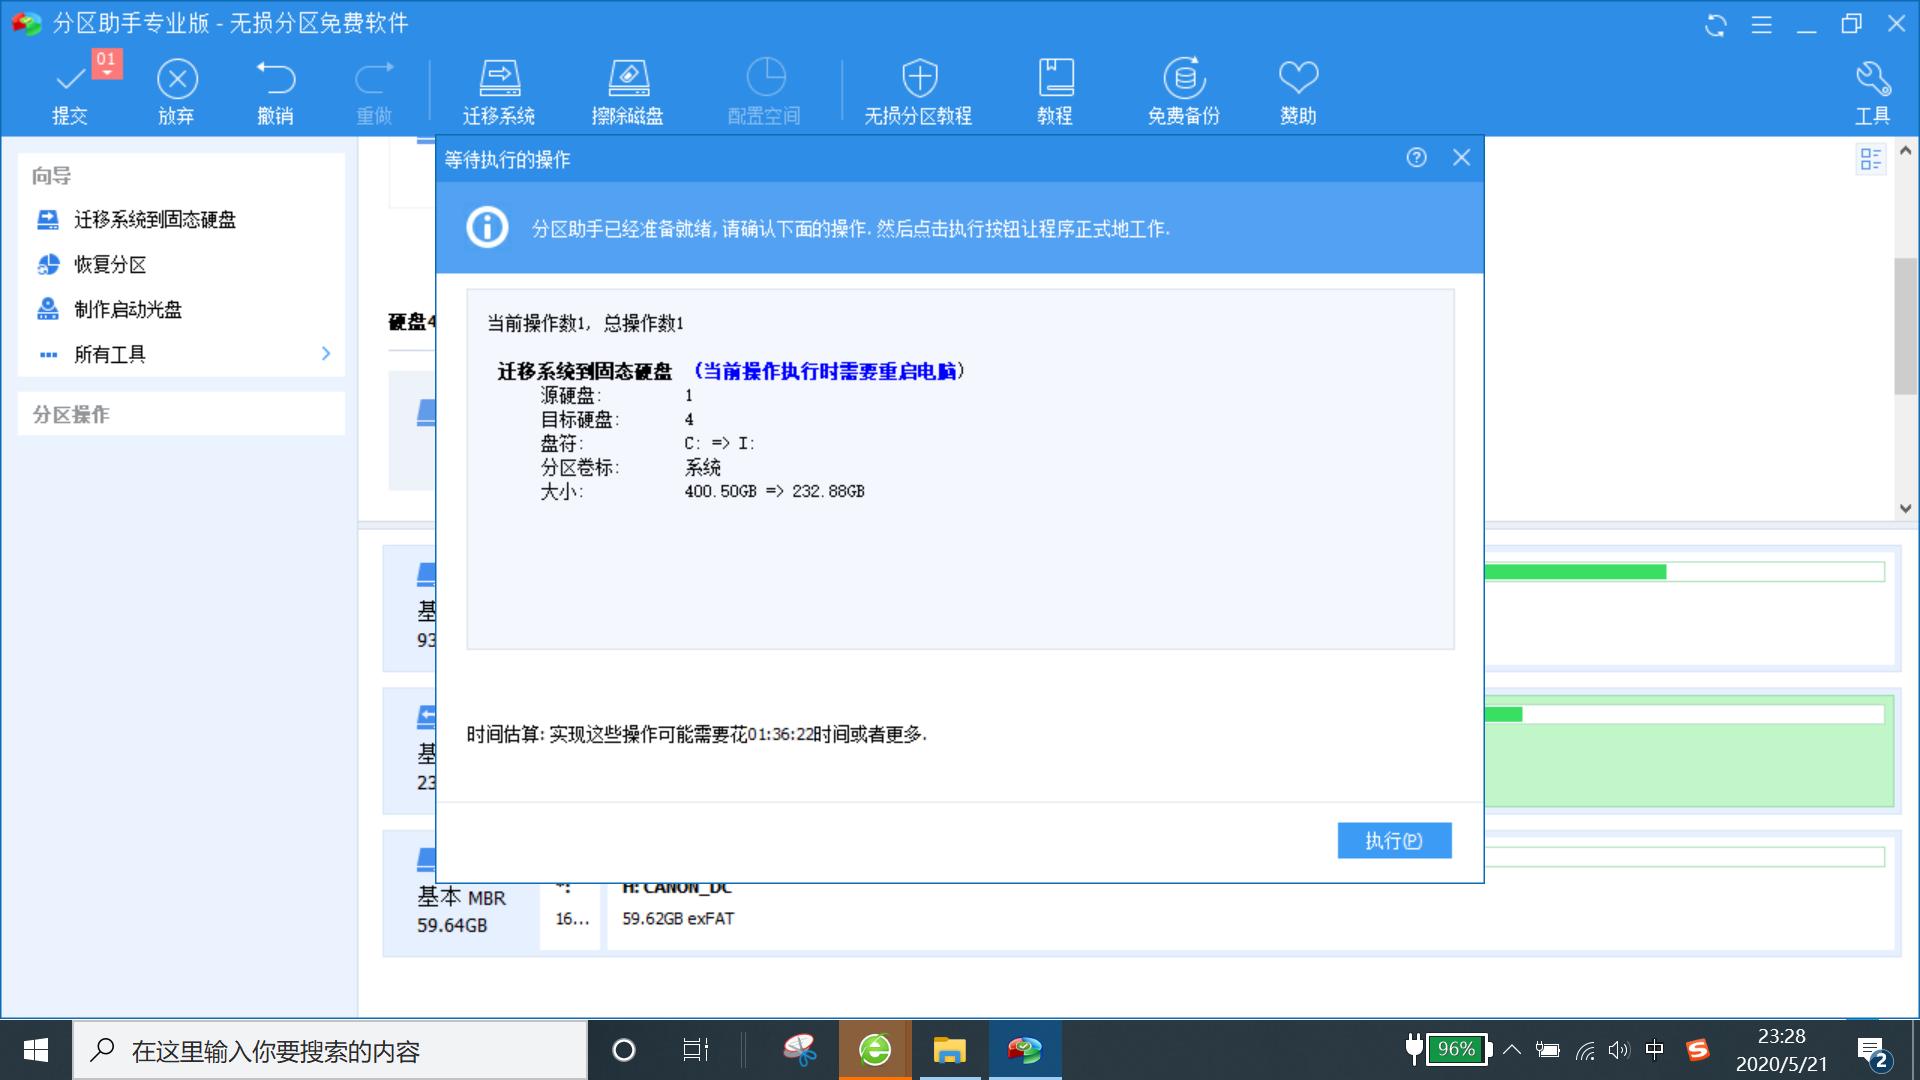Click the refresh icon in the title bar
Image resolution: width=1920 pixels, height=1080 pixels.
click(1714, 25)
